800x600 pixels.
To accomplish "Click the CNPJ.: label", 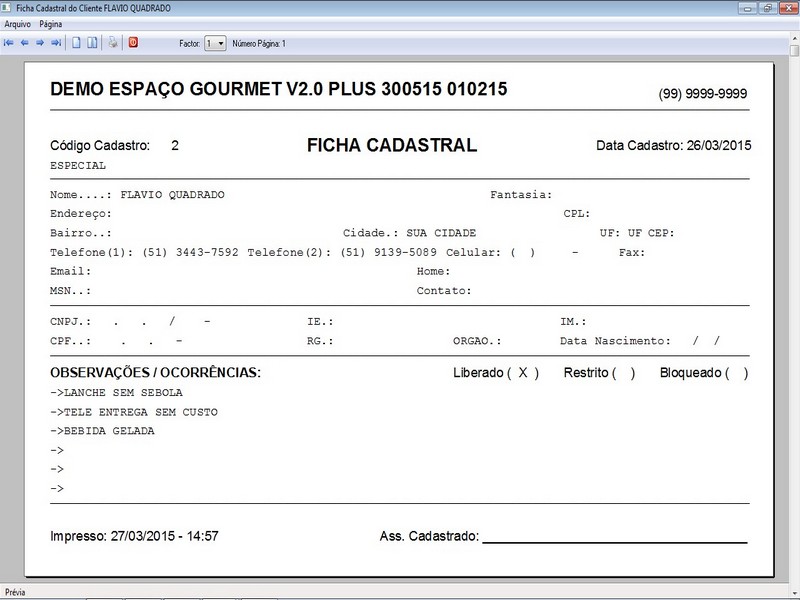I will coord(70,322).
